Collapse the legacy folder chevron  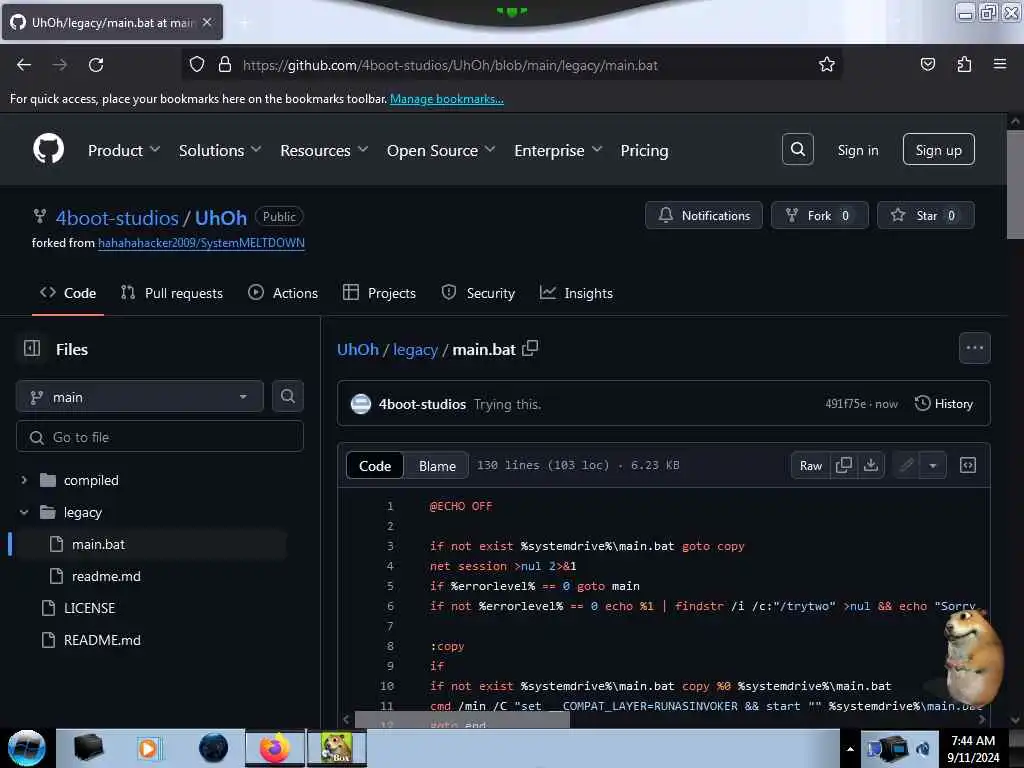[24, 512]
